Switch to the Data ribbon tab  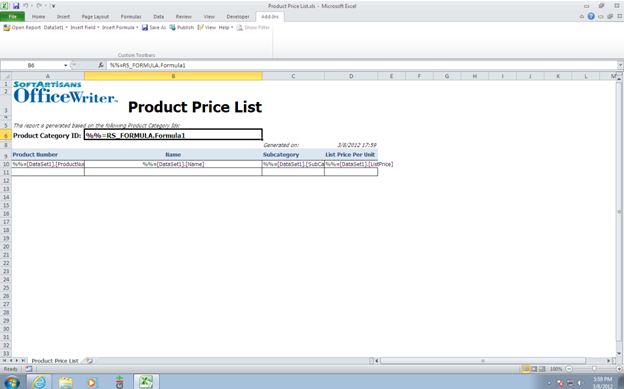pos(158,17)
